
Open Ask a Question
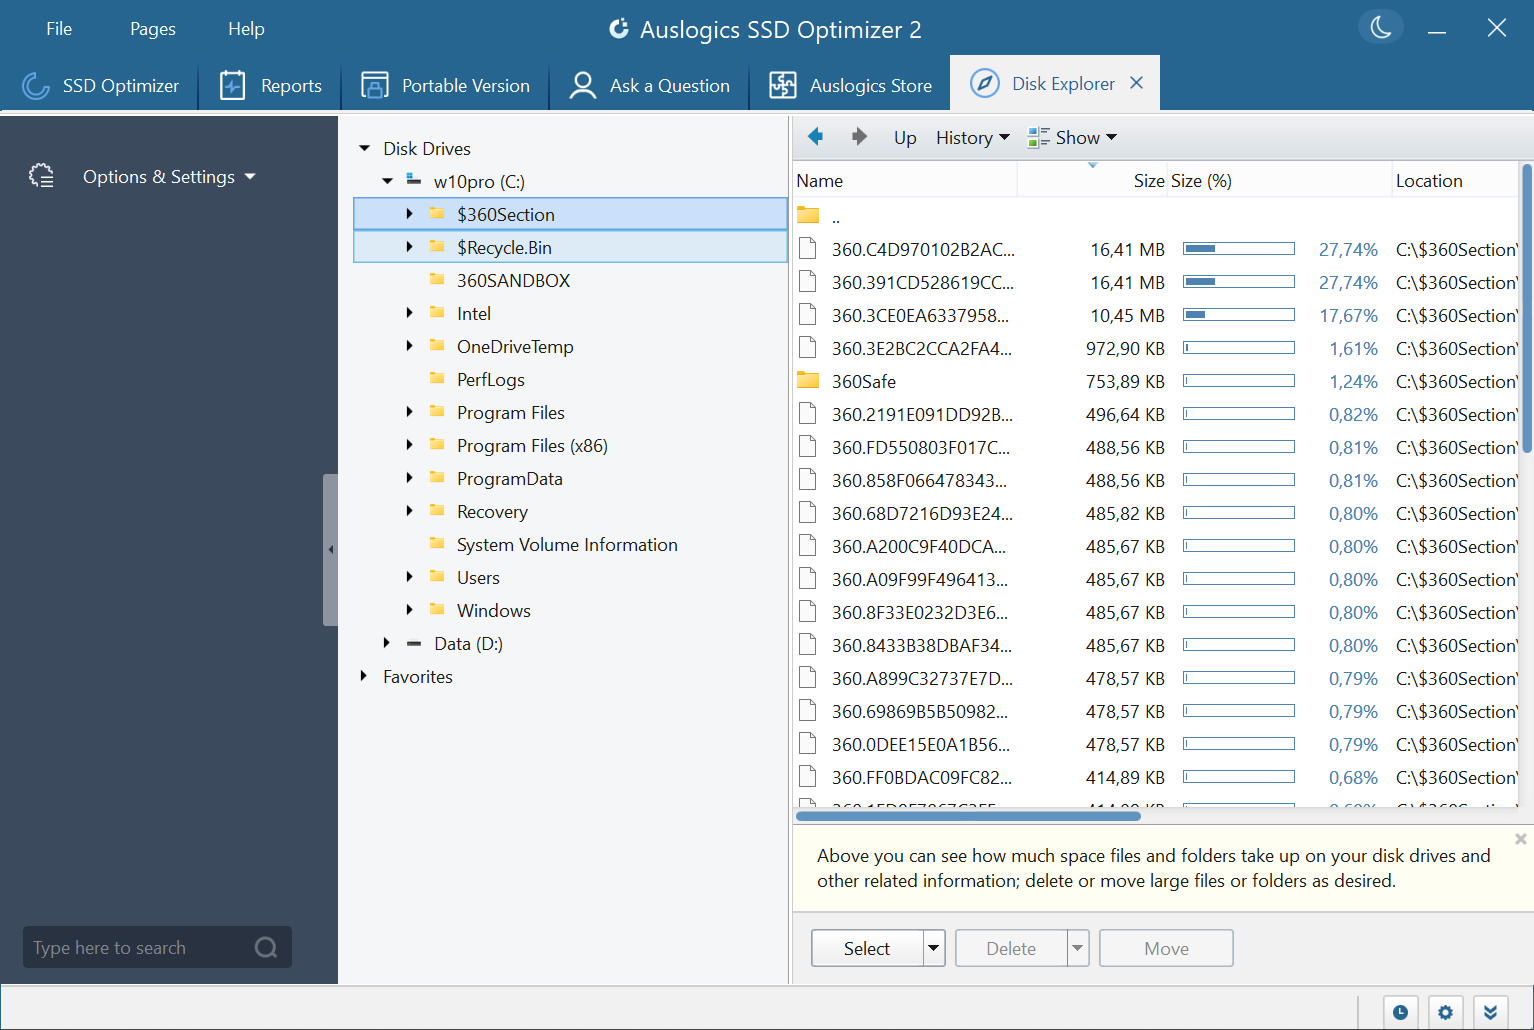pos(649,85)
